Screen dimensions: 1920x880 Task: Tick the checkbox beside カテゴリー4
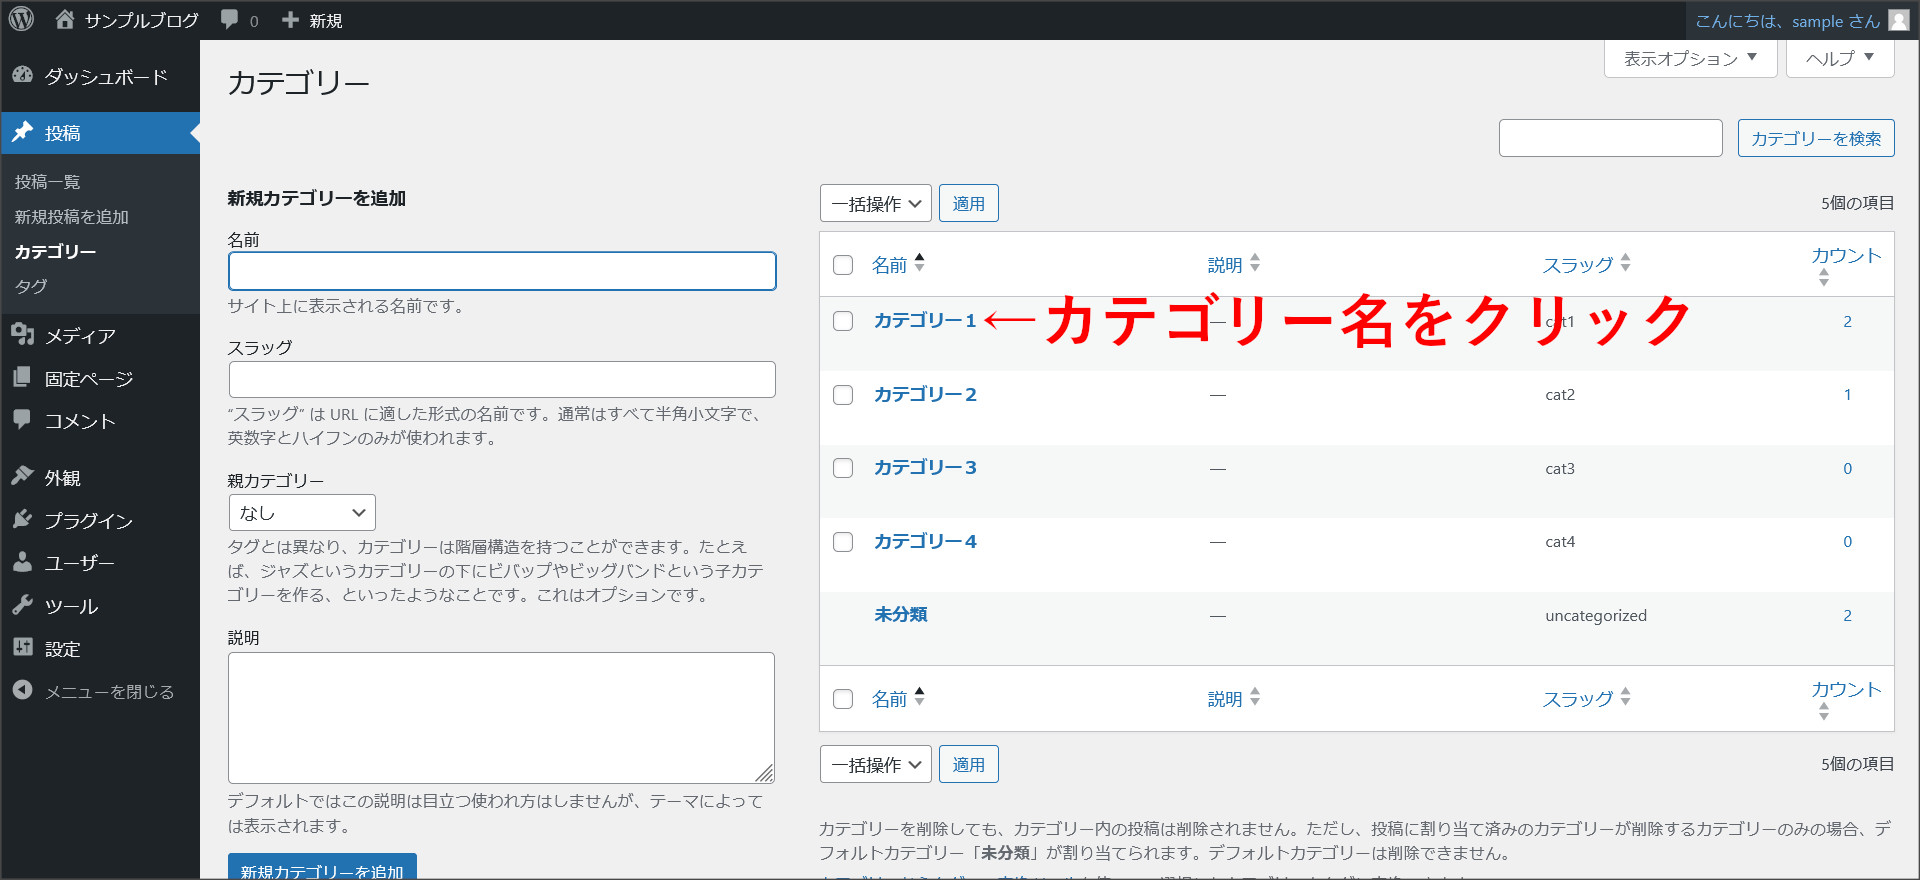(x=843, y=542)
